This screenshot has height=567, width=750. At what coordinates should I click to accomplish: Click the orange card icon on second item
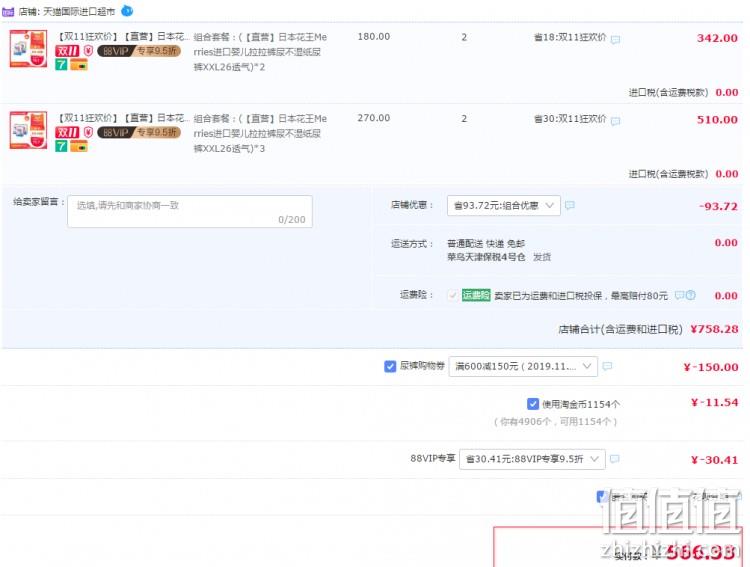click(x=79, y=146)
